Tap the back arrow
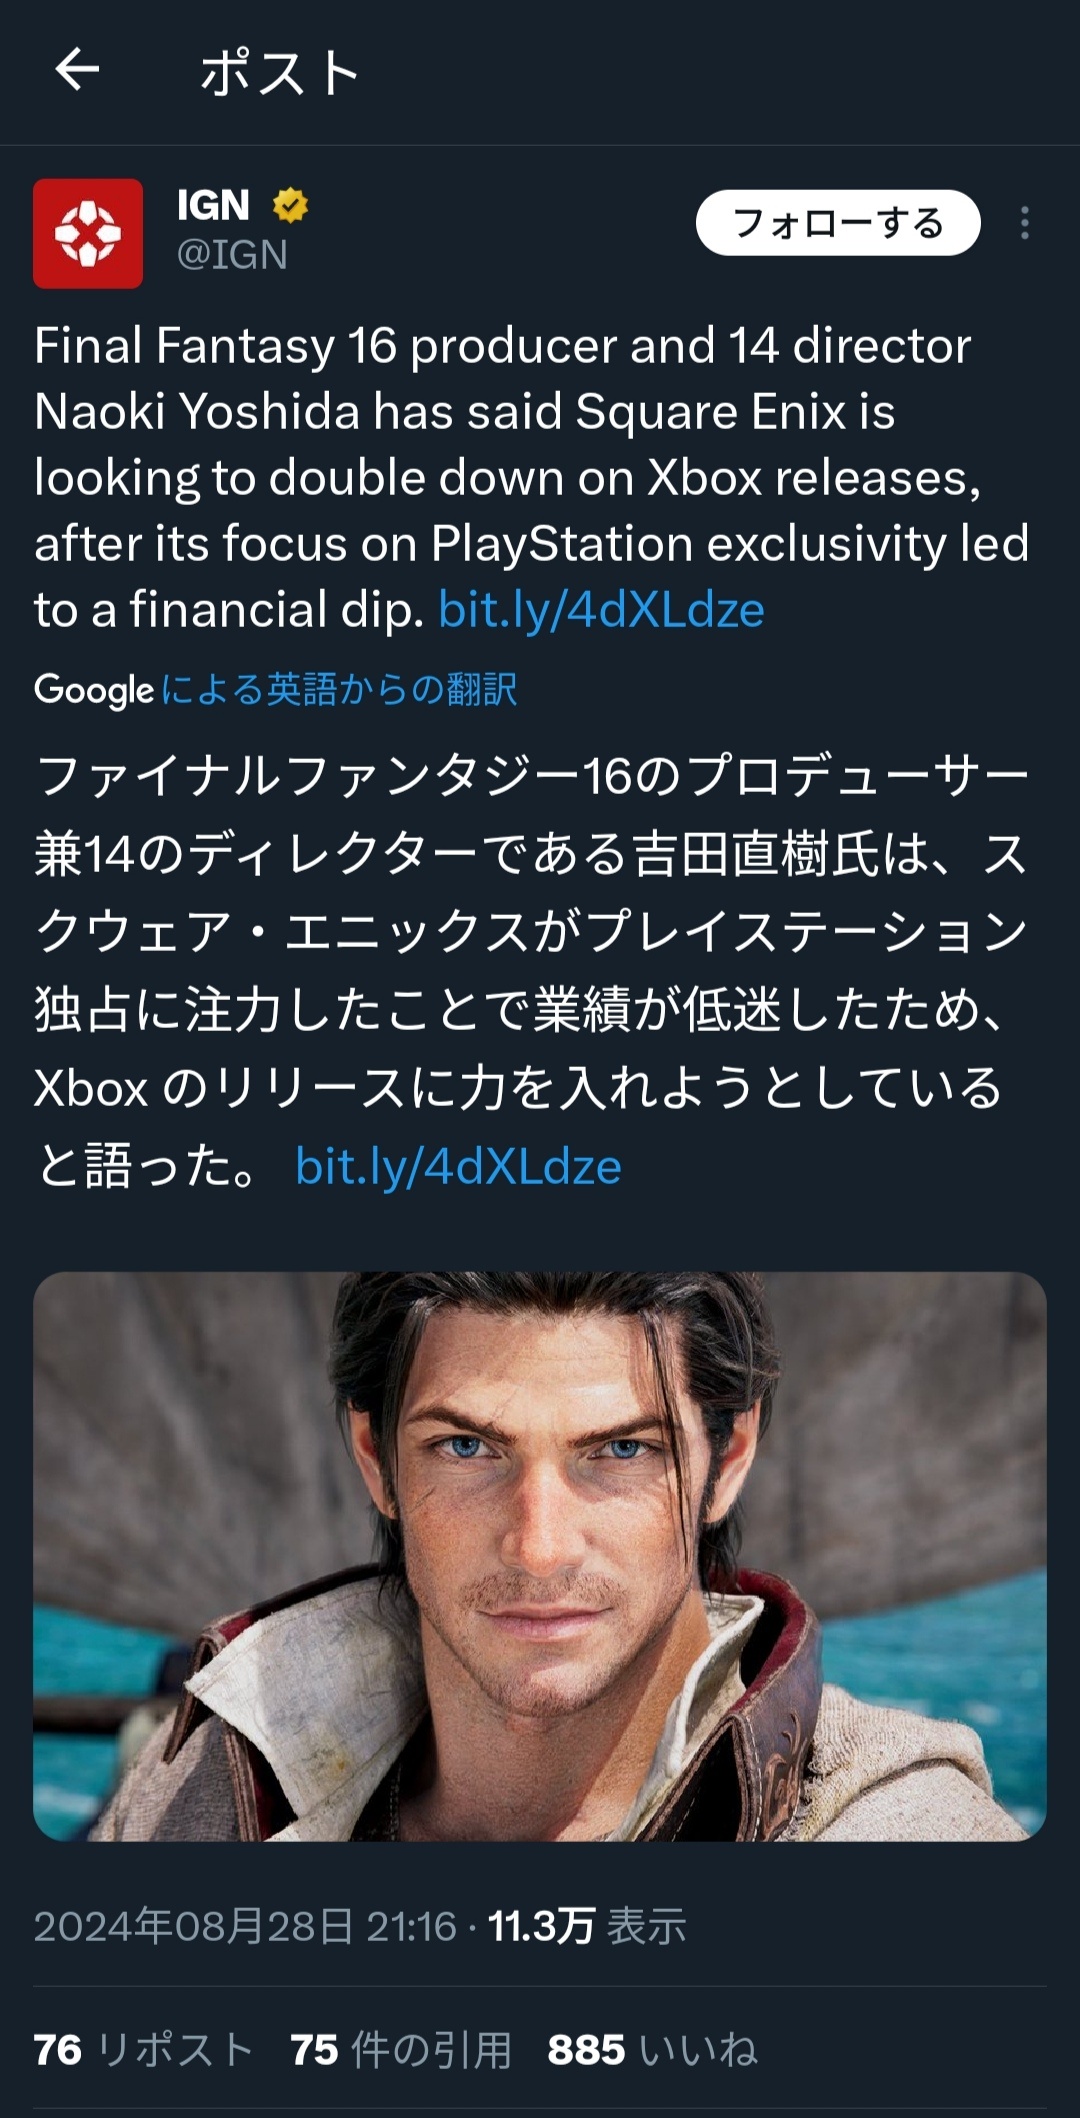The width and height of the screenshot is (1080, 2118). coord(77,71)
